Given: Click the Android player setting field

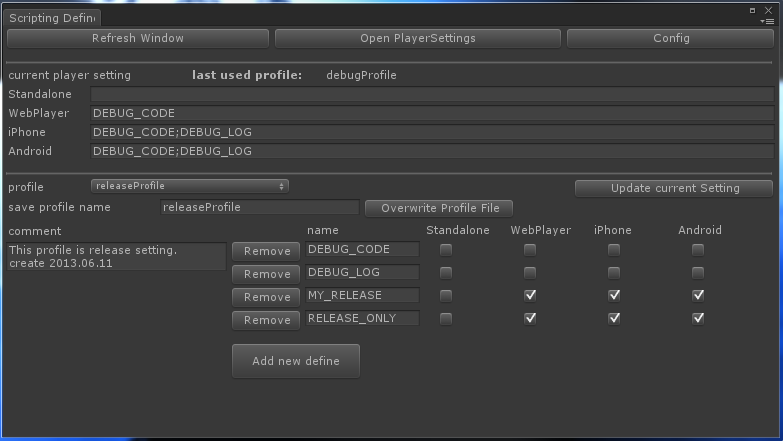Looking at the screenshot, I should pos(432,151).
